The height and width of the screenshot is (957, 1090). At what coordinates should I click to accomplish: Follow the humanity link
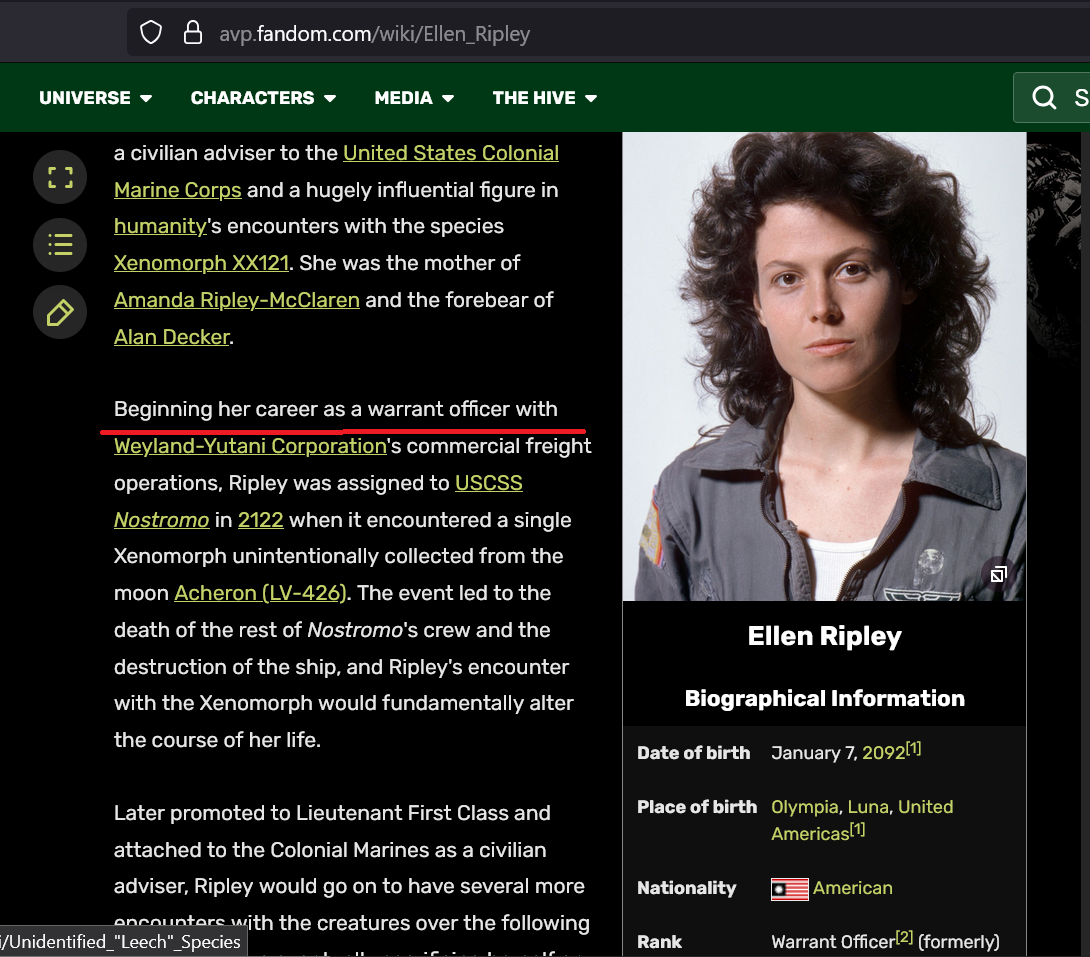pyautogui.click(x=161, y=226)
